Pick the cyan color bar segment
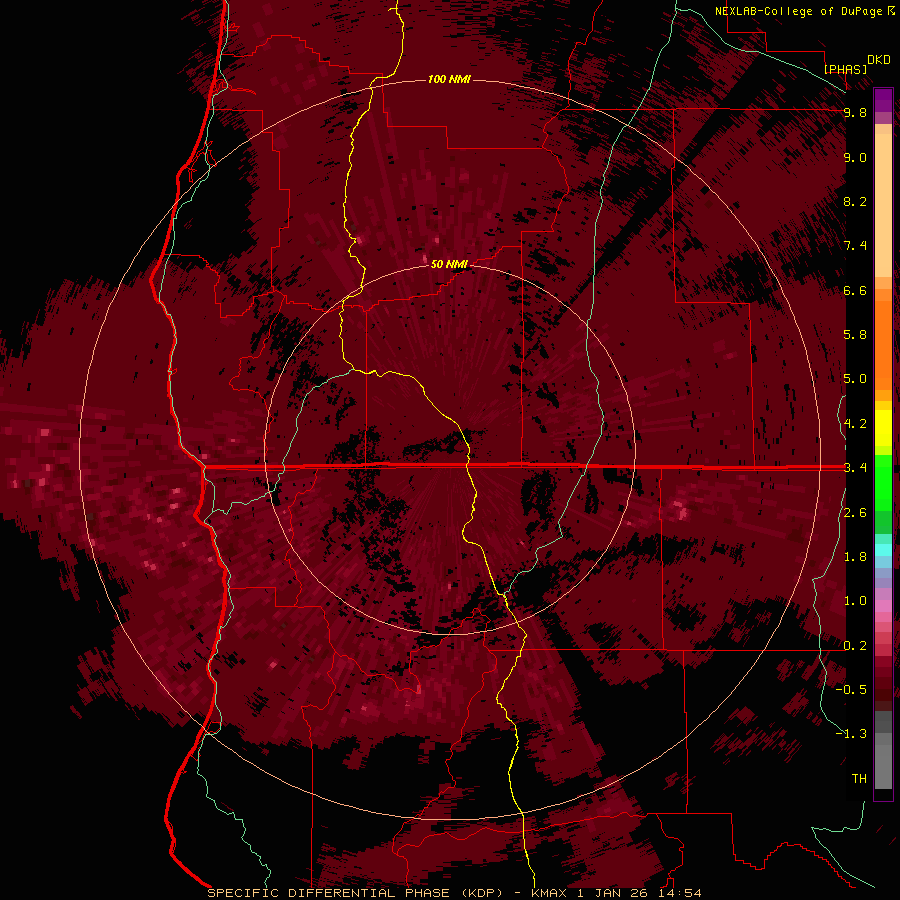900x900 pixels. (x=883, y=549)
